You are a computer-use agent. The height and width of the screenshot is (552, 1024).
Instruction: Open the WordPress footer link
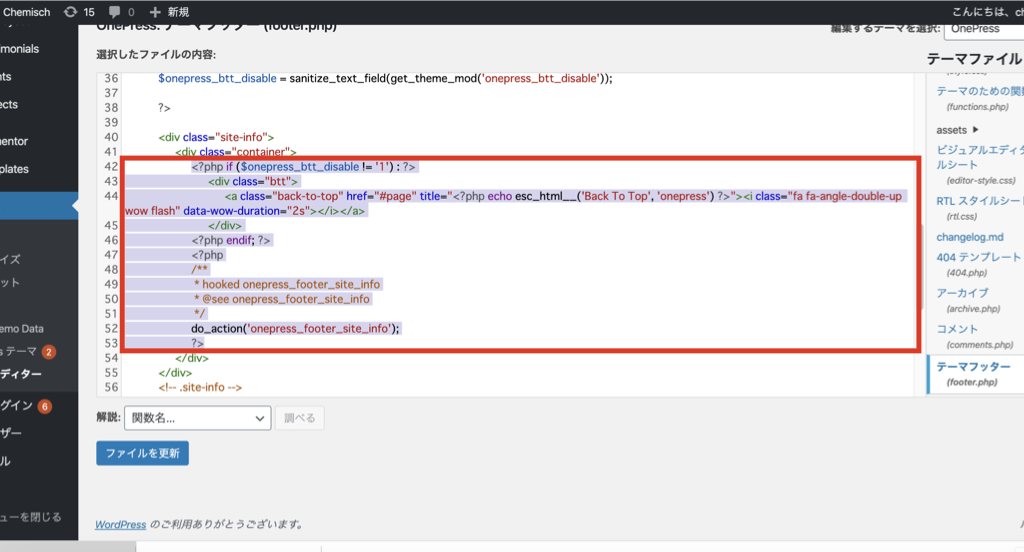121,525
